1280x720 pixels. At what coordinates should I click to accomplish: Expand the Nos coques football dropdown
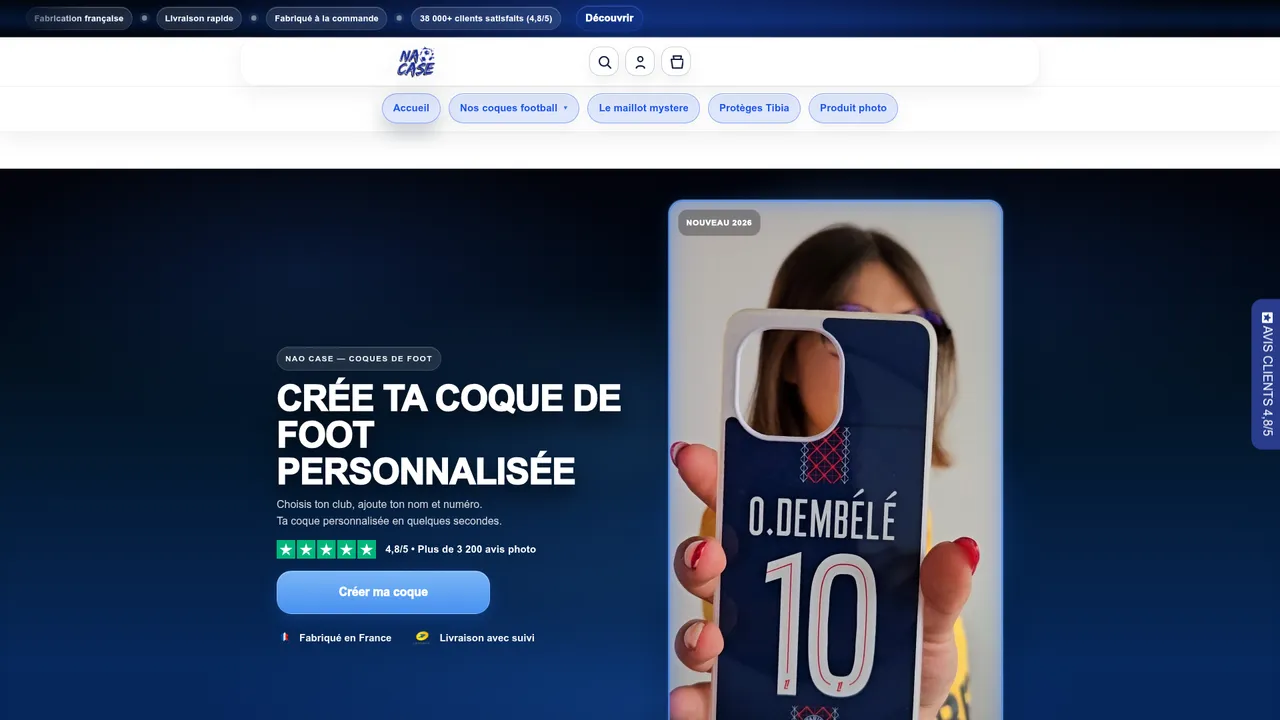click(x=513, y=108)
